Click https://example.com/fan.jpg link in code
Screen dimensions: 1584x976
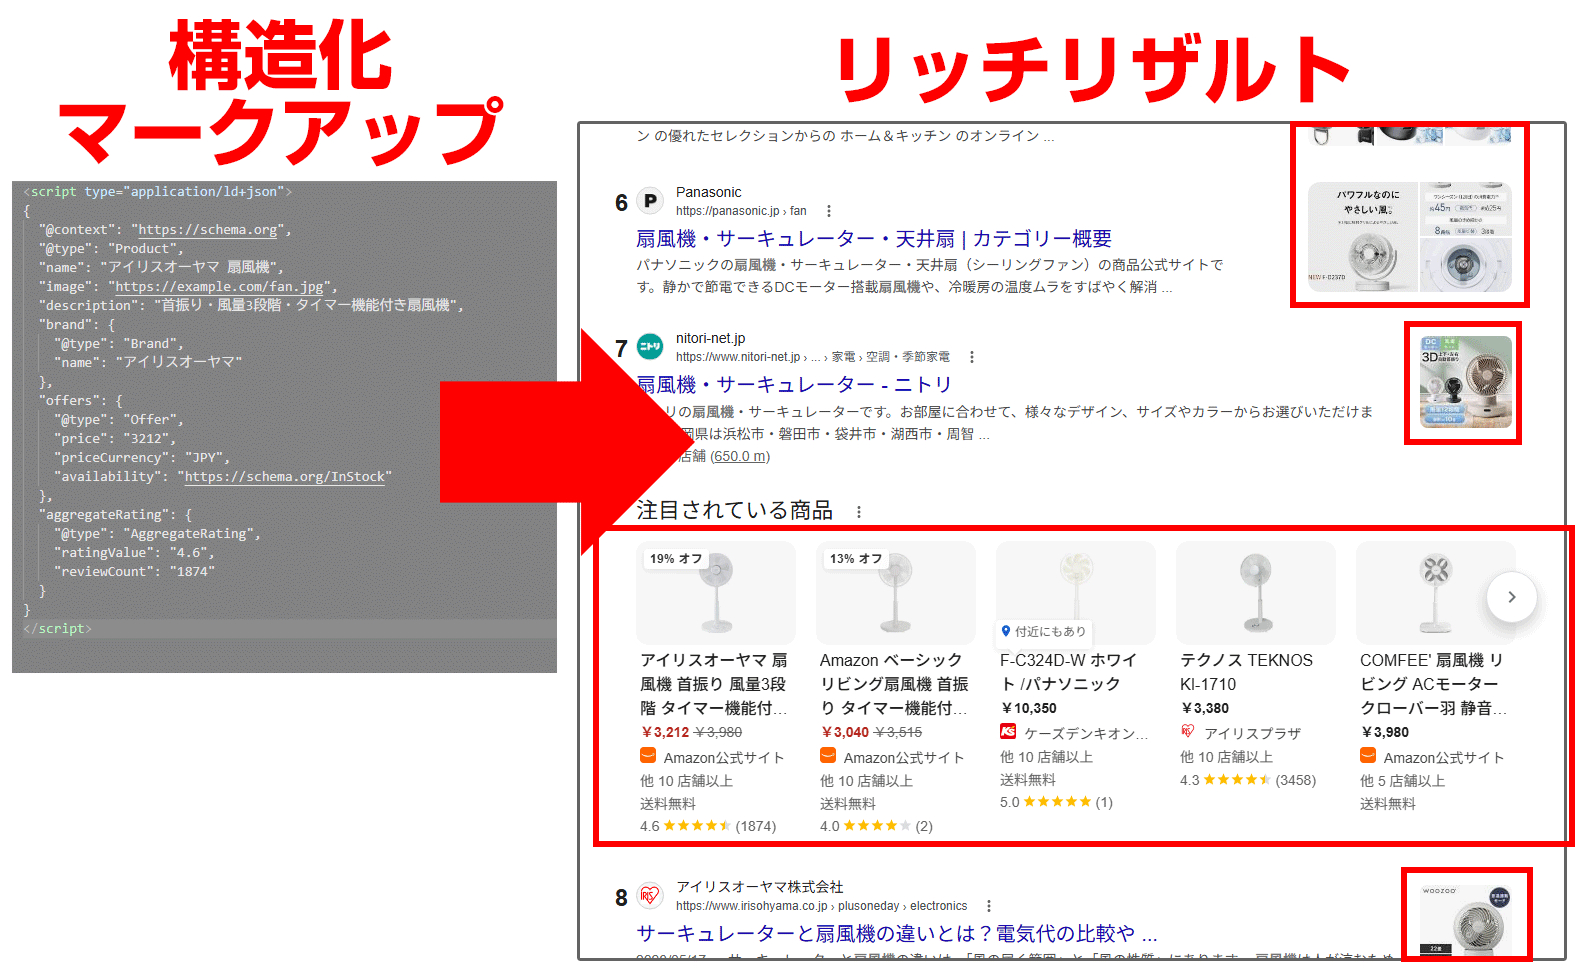pos(219,287)
